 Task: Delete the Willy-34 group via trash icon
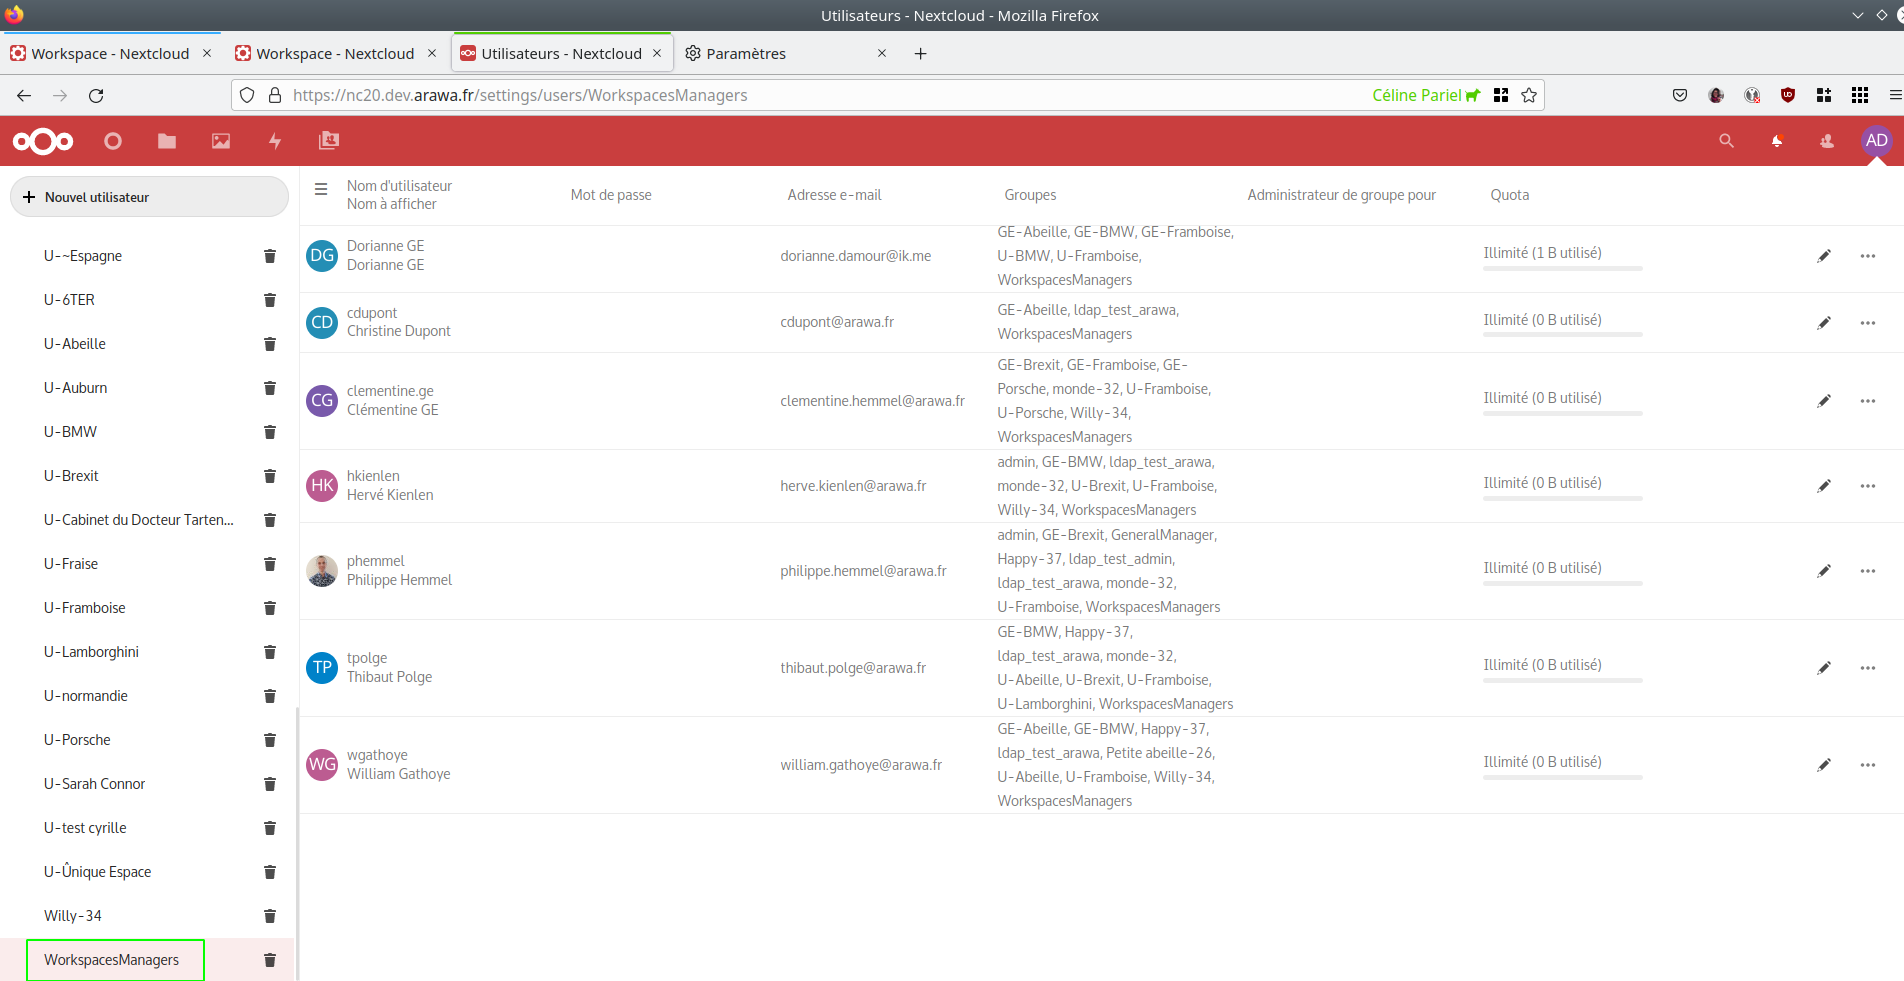[269, 916]
